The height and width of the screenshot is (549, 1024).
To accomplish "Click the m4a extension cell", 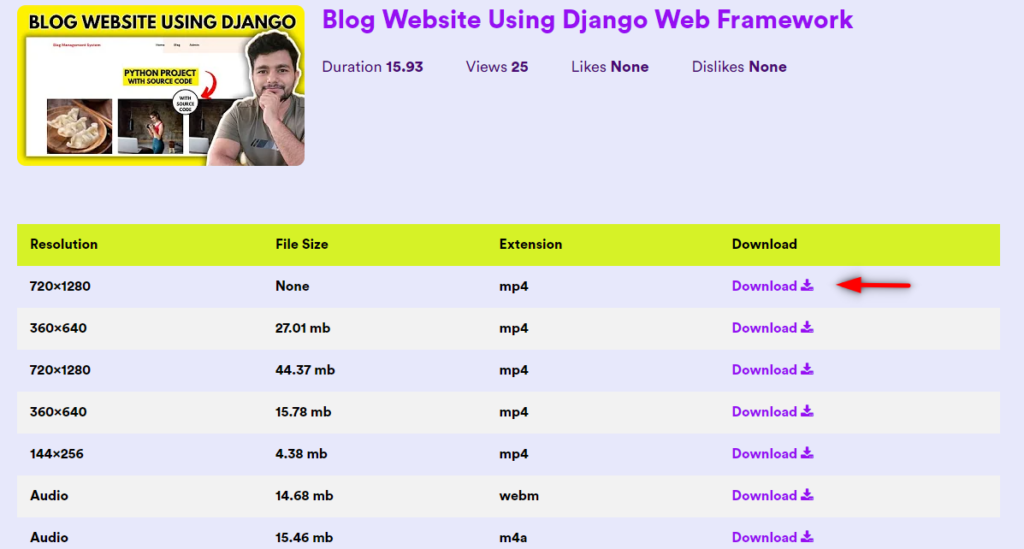I will (x=513, y=537).
